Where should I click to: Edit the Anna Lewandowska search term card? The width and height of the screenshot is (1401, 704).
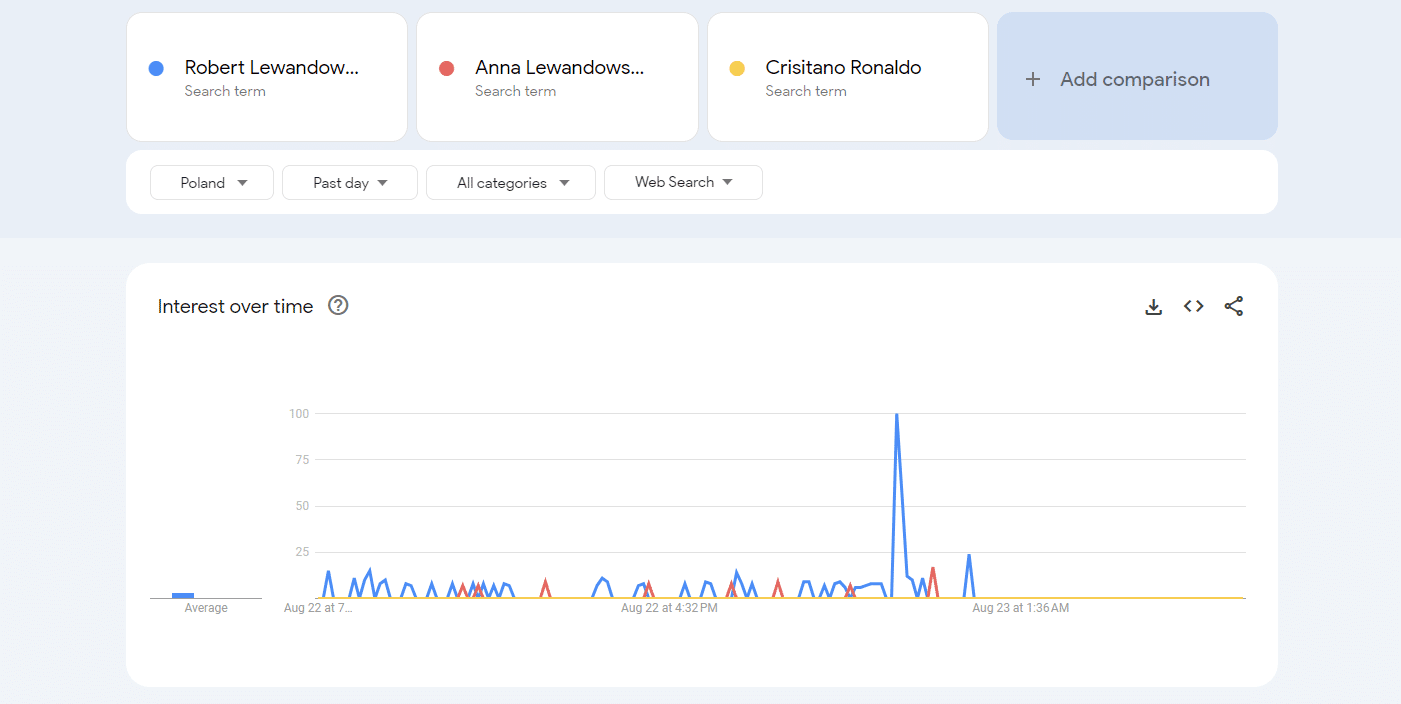click(557, 77)
